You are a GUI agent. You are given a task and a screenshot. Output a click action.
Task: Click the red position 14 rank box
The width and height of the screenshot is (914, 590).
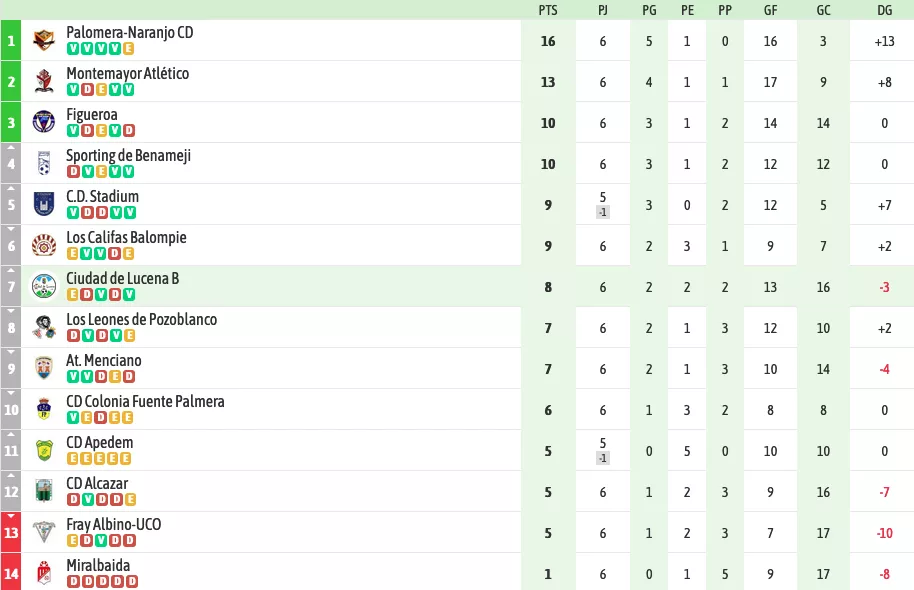(11, 574)
